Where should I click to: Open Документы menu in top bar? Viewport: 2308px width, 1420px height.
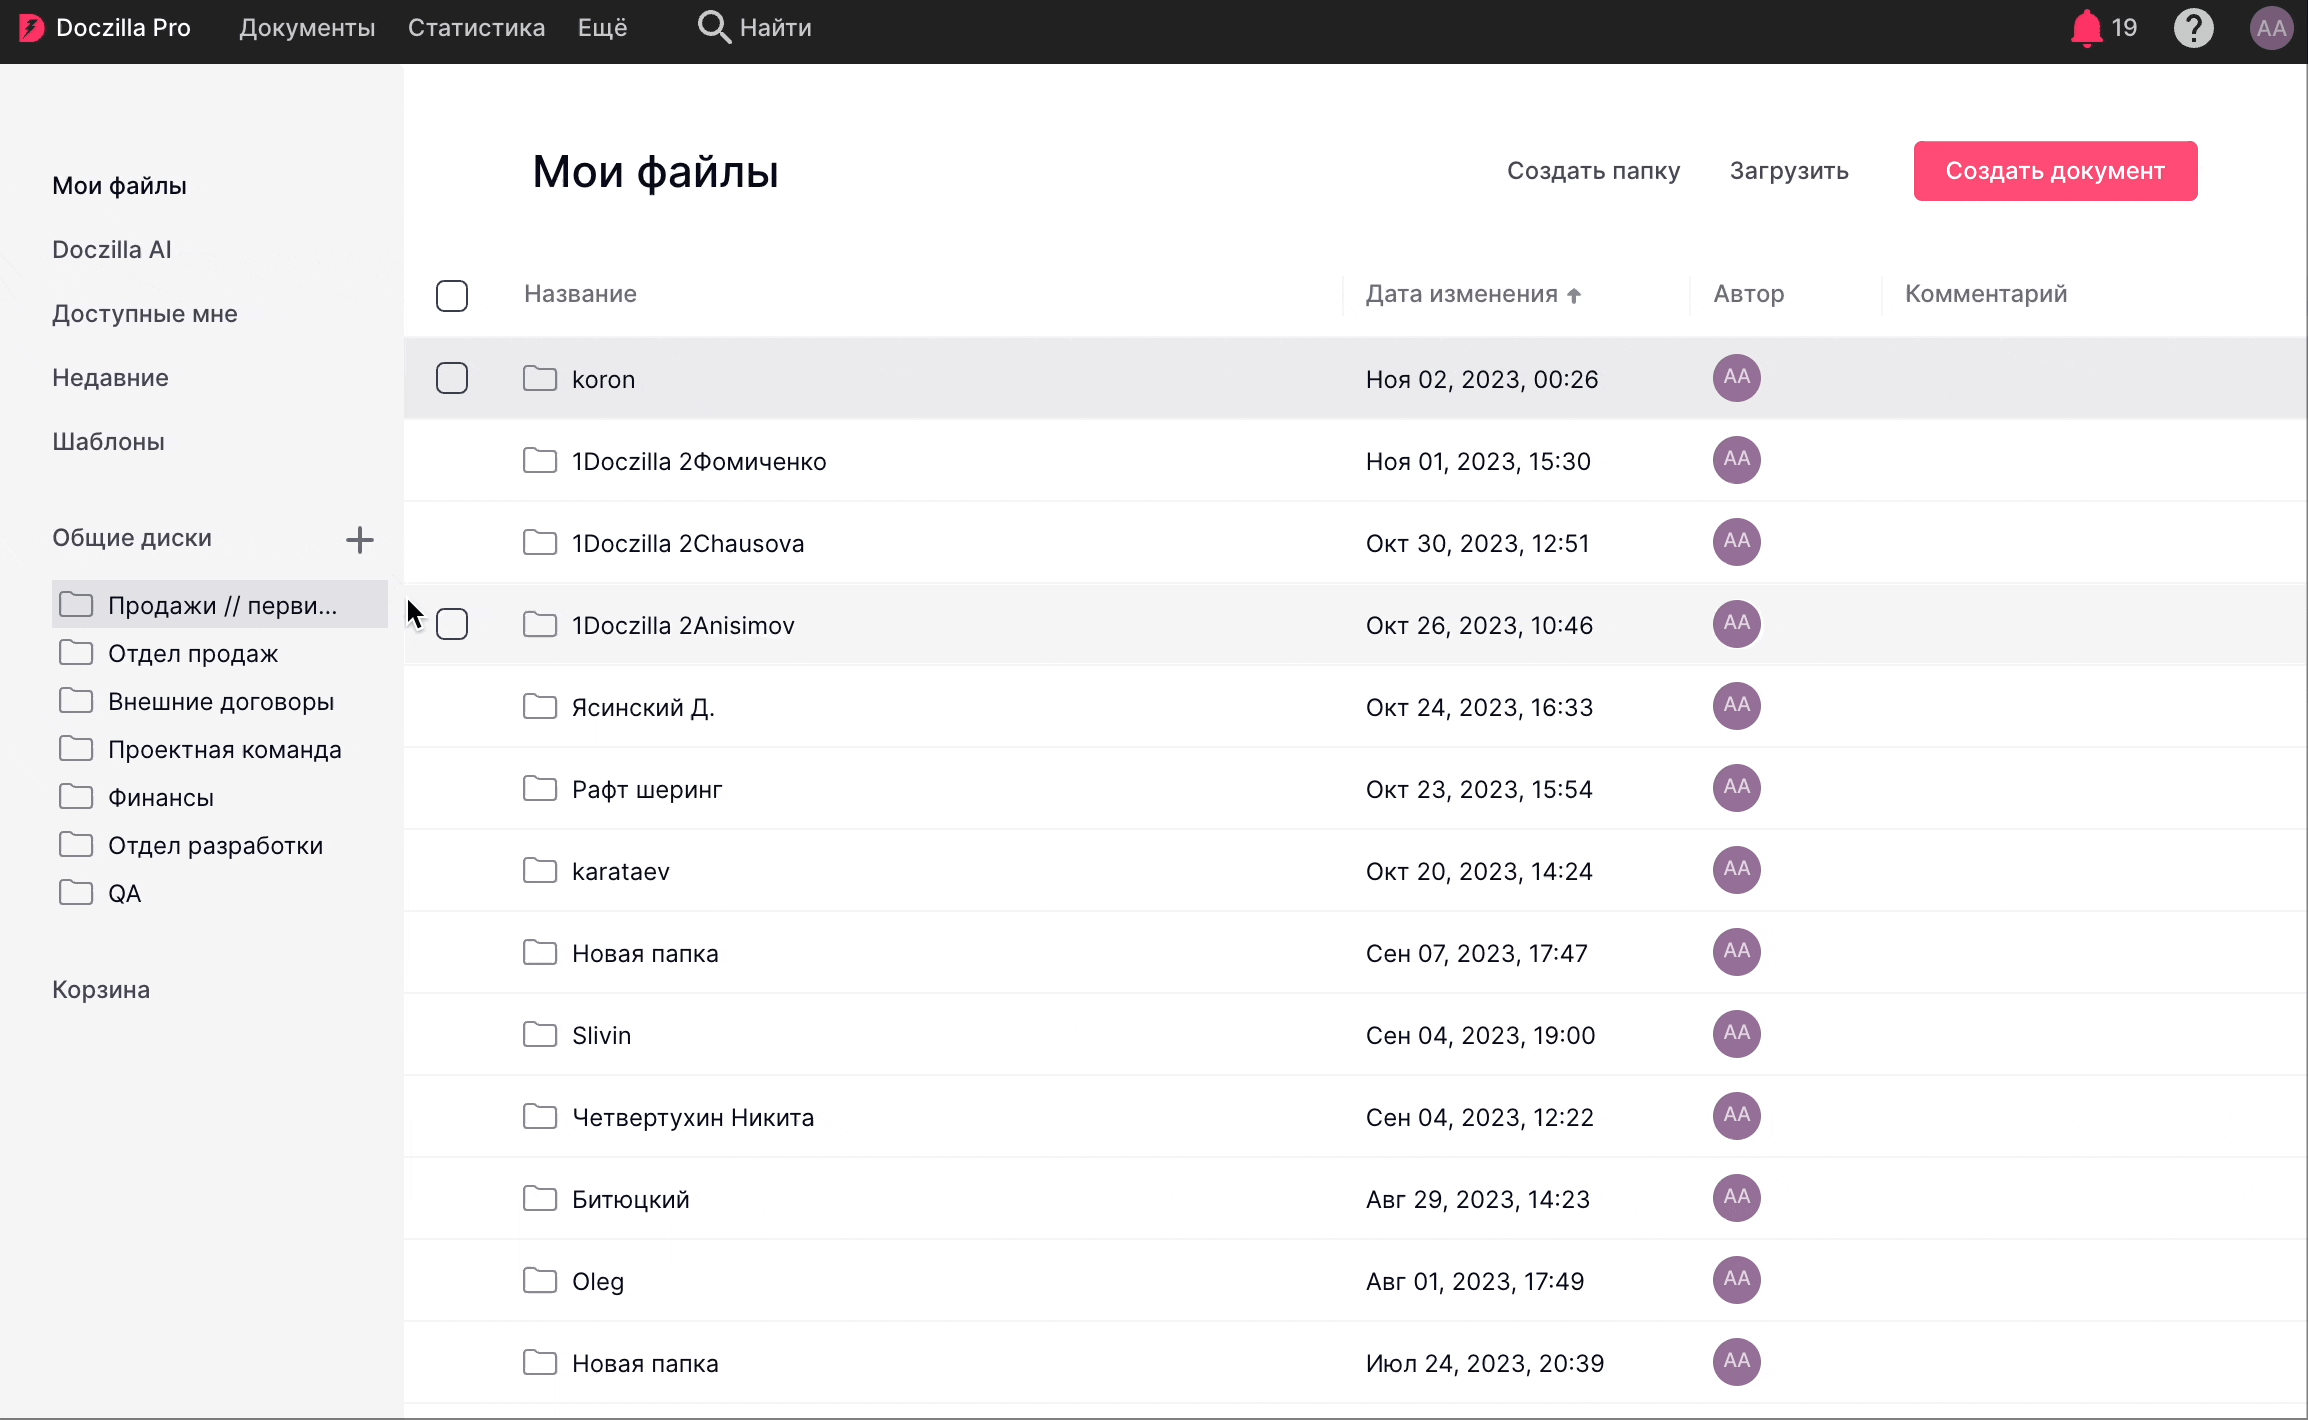pos(307,28)
